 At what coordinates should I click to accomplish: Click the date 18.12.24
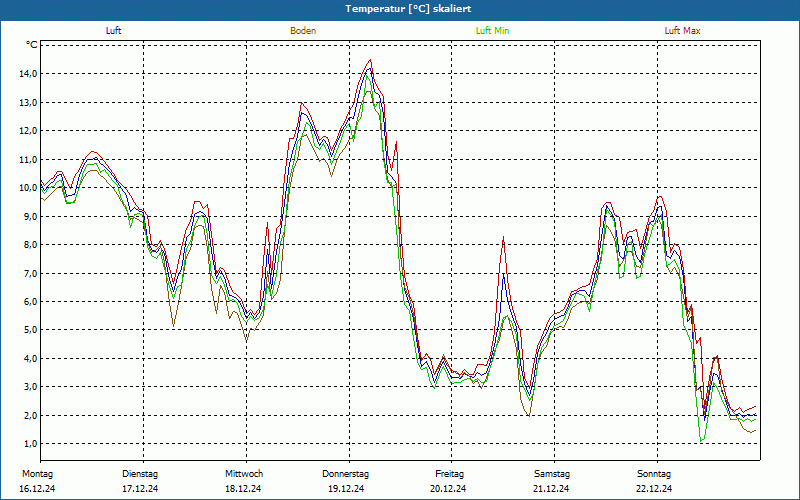(x=243, y=489)
